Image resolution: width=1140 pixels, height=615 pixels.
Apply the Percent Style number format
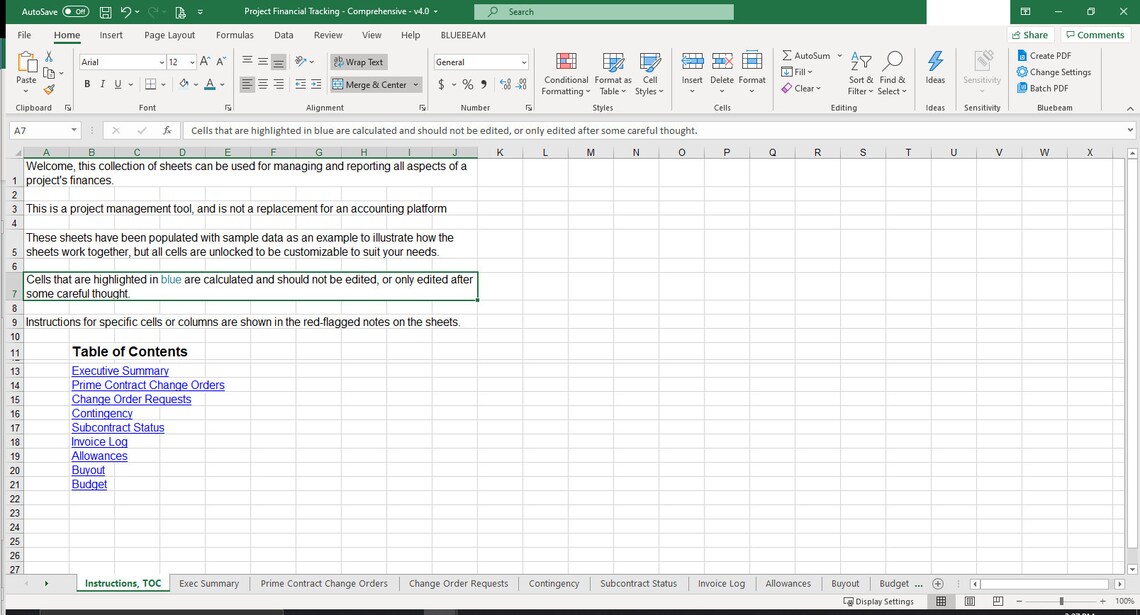(466, 85)
